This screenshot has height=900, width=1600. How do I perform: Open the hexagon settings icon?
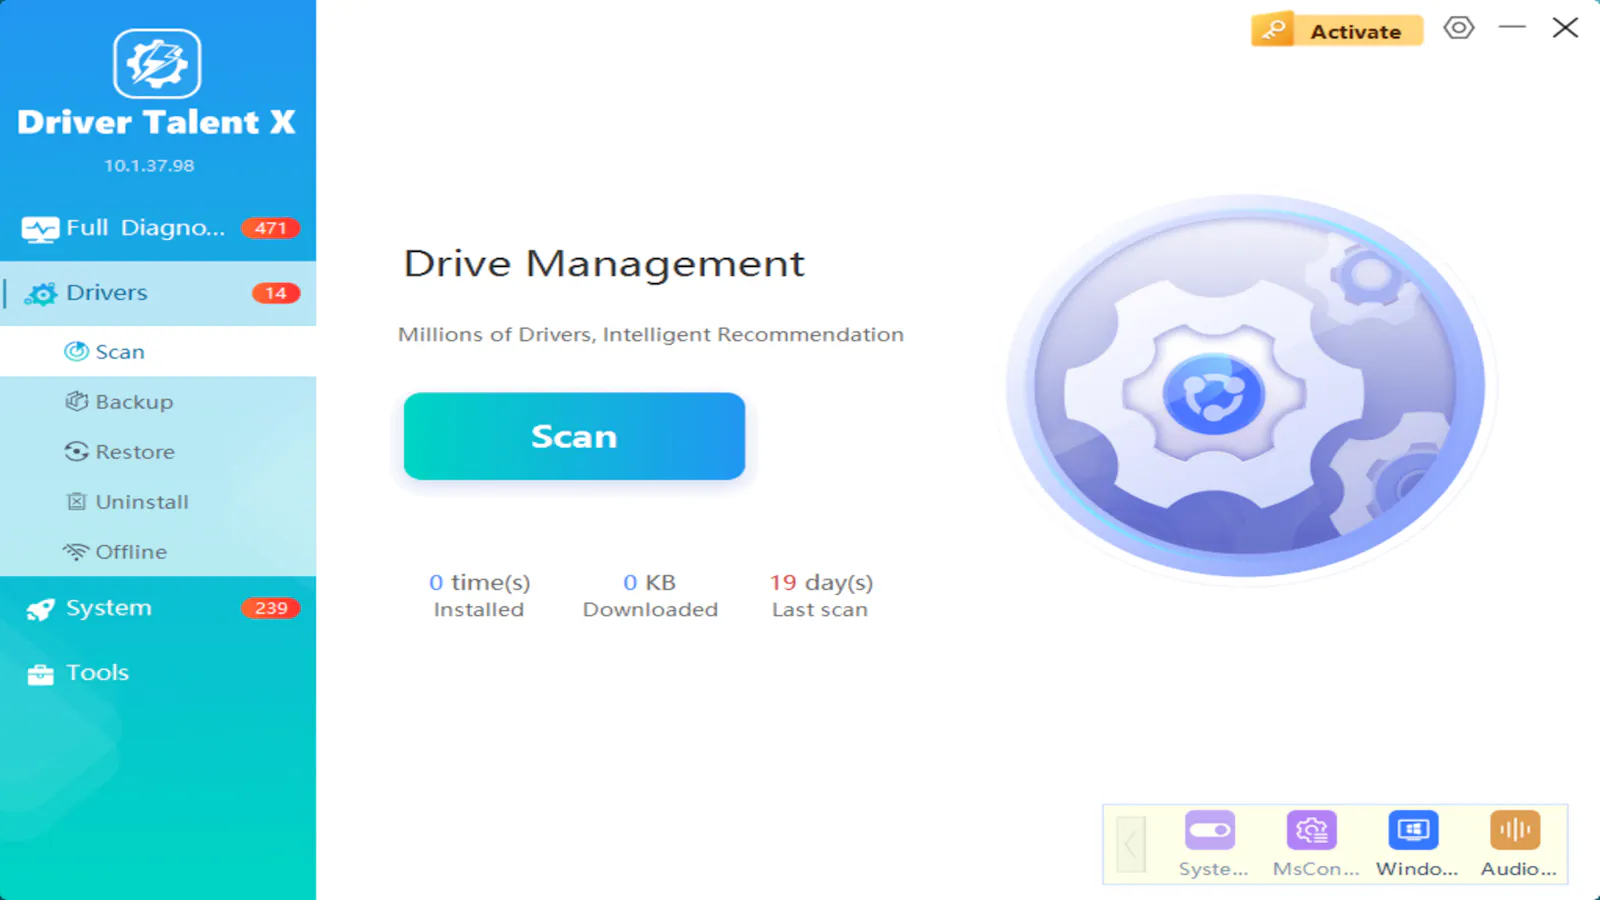pyautogui.click(x=1459, y=28)
